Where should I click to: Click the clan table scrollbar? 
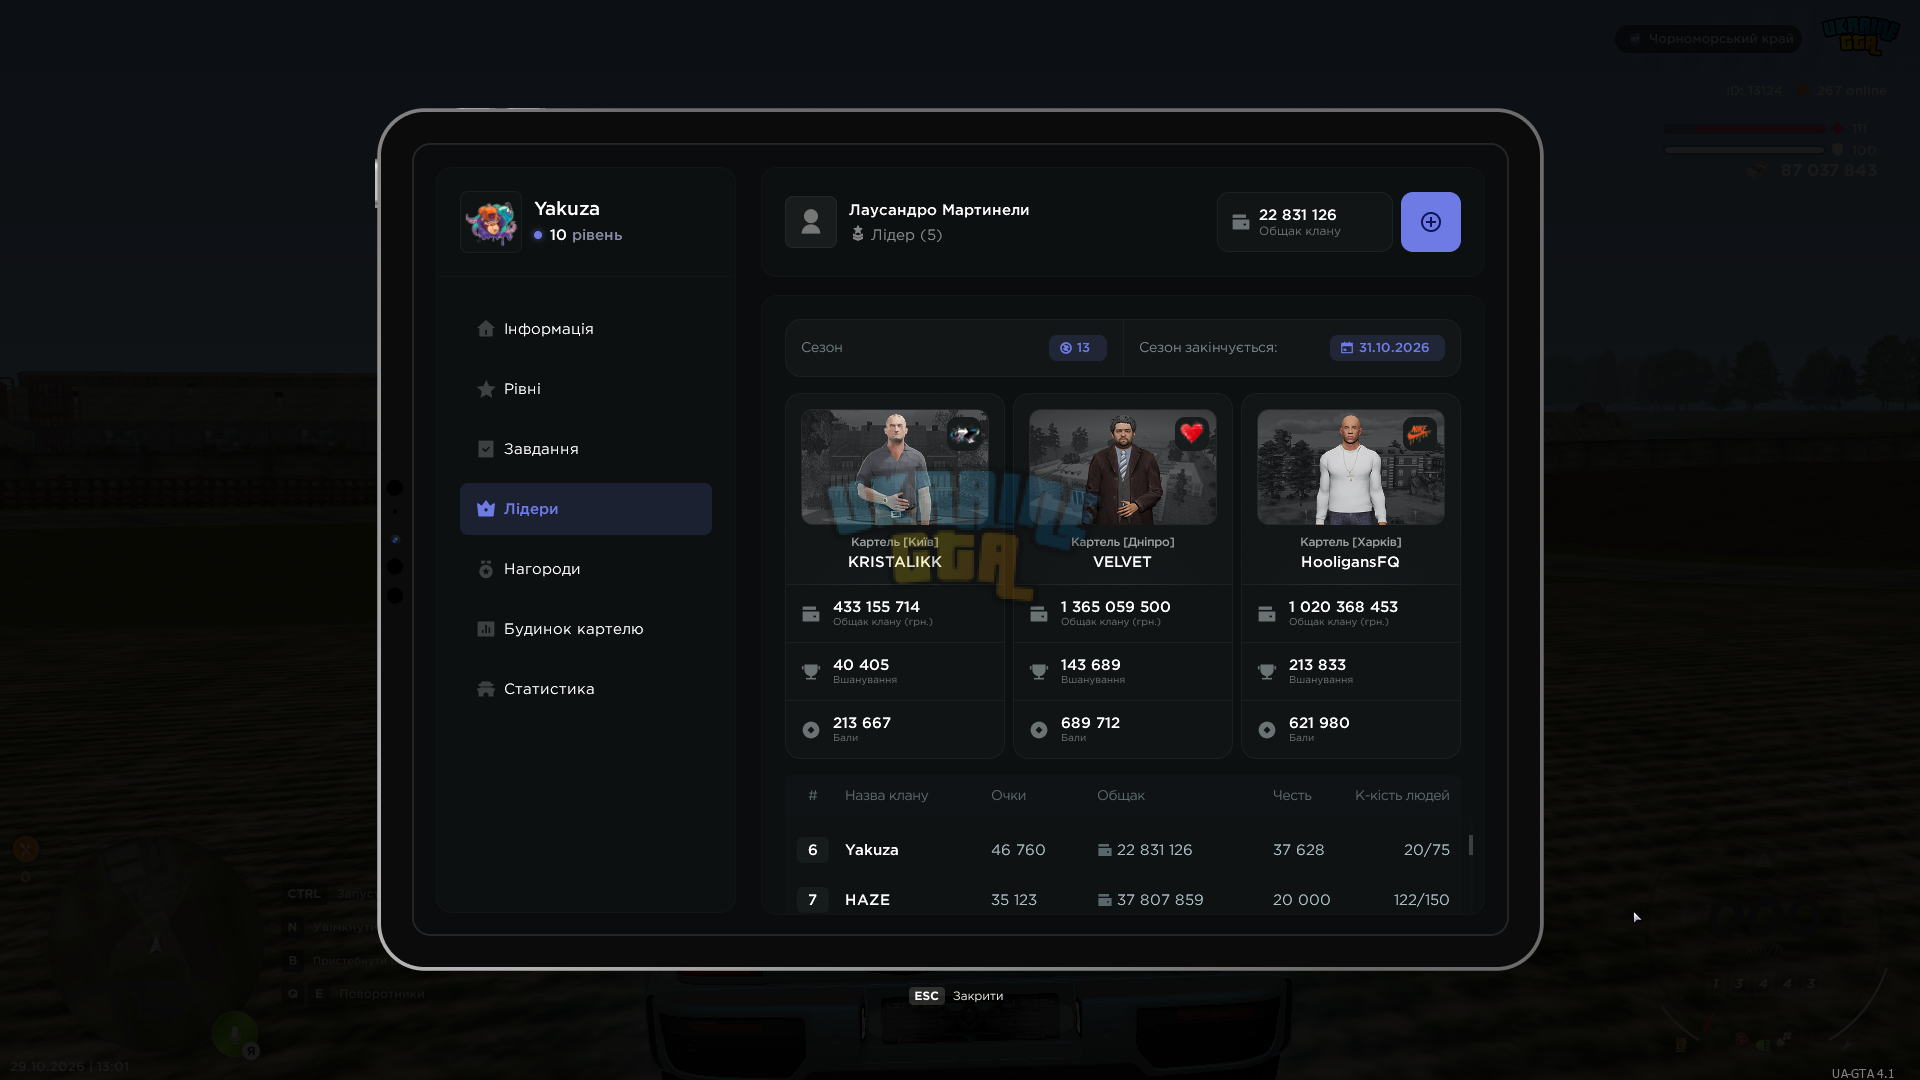click(1470, 845)
